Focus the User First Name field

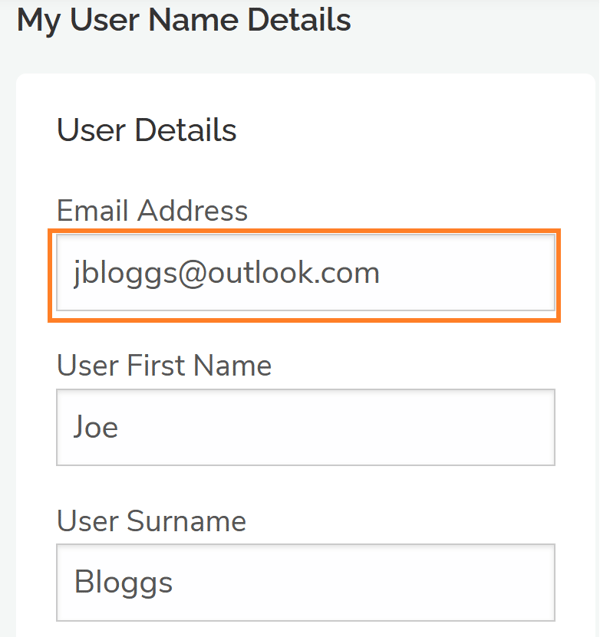point(305,428)
